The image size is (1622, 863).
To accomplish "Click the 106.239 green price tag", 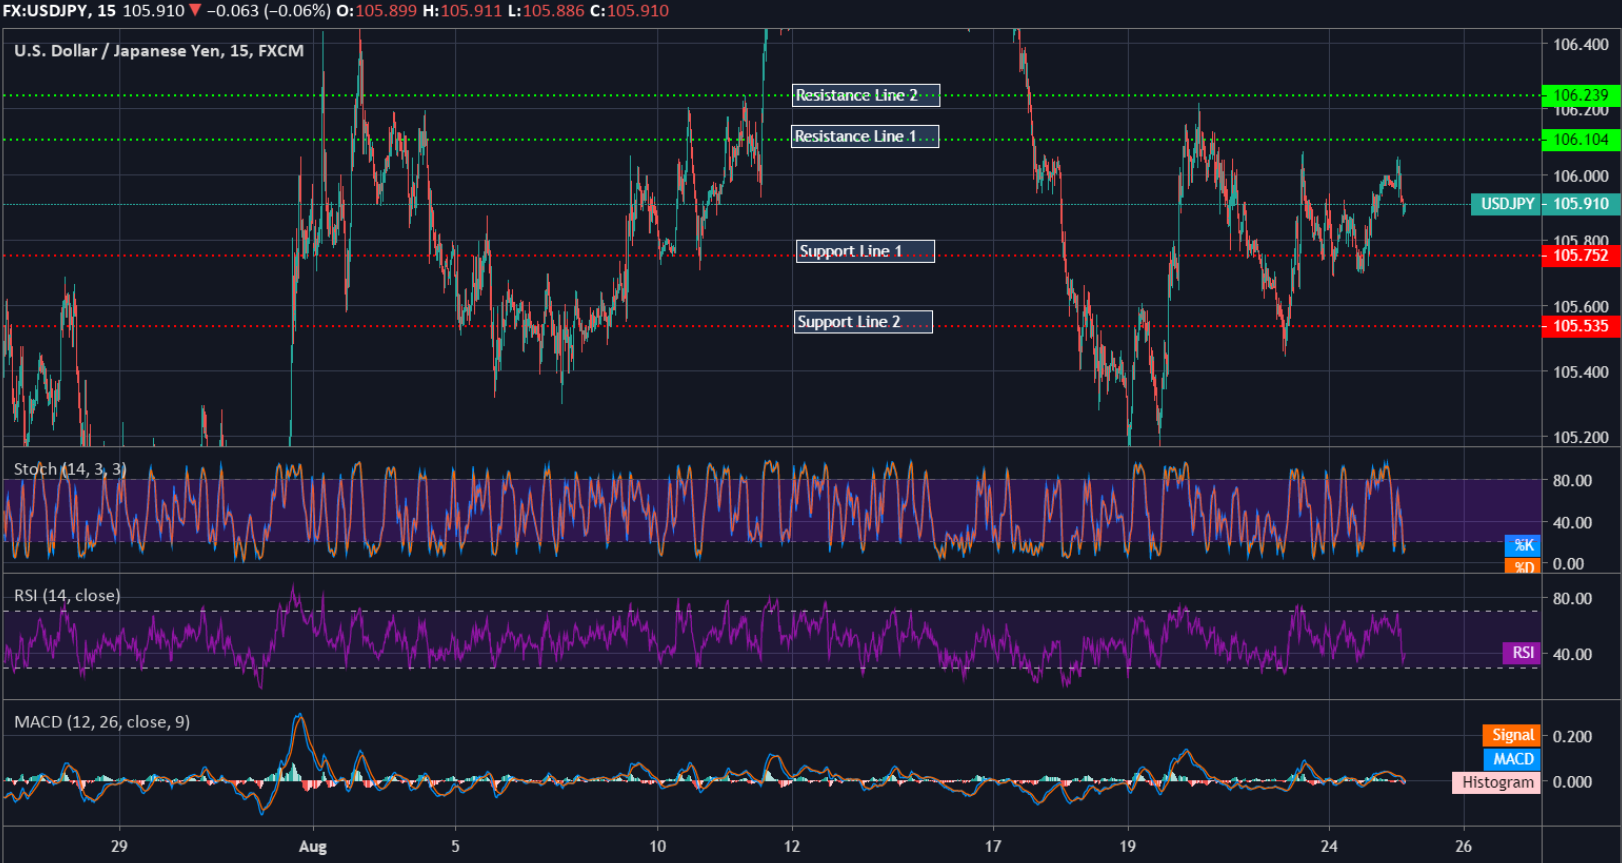I will tap(1581, 96).
